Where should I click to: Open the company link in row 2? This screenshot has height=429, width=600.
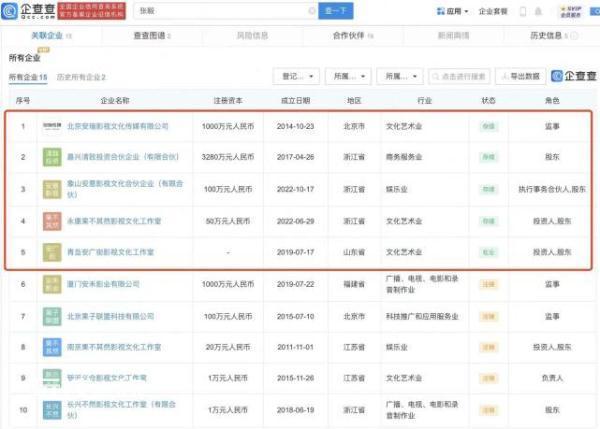pyautogui.click(x=123, y=157)
